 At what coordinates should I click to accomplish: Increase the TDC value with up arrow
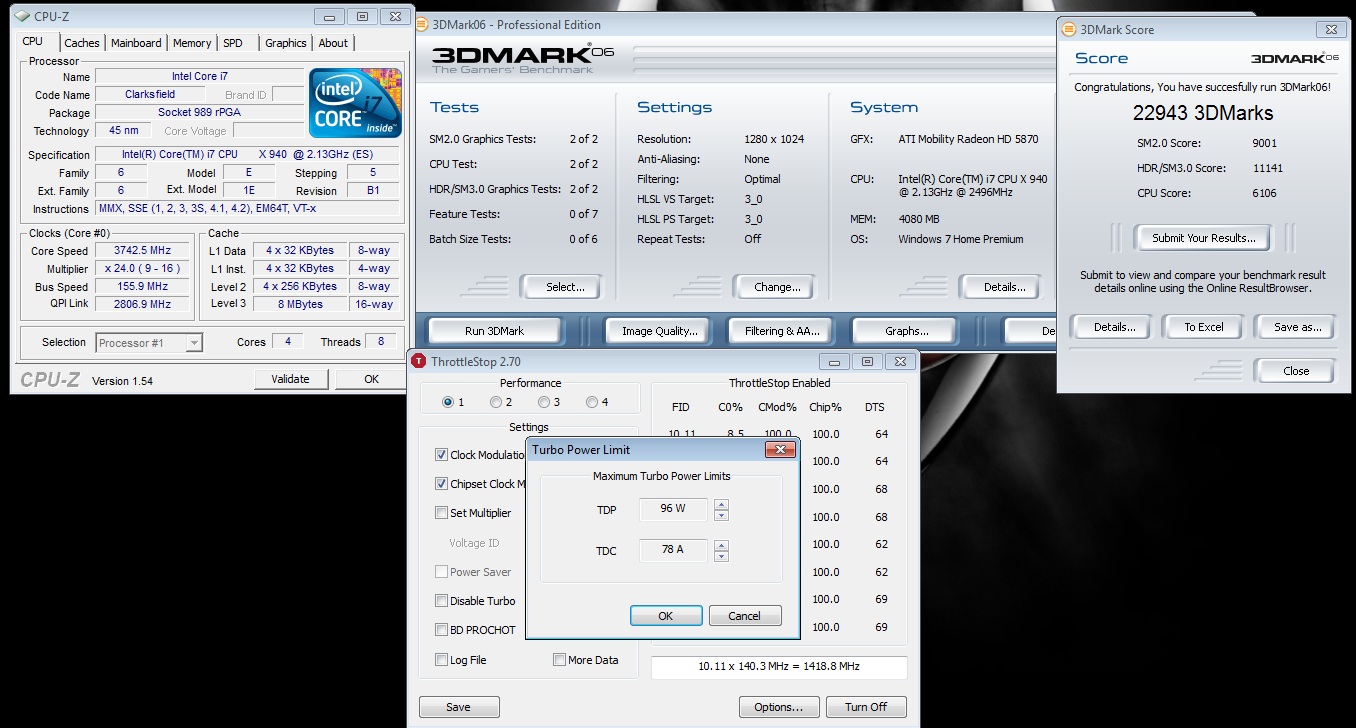tap(721, 545)
